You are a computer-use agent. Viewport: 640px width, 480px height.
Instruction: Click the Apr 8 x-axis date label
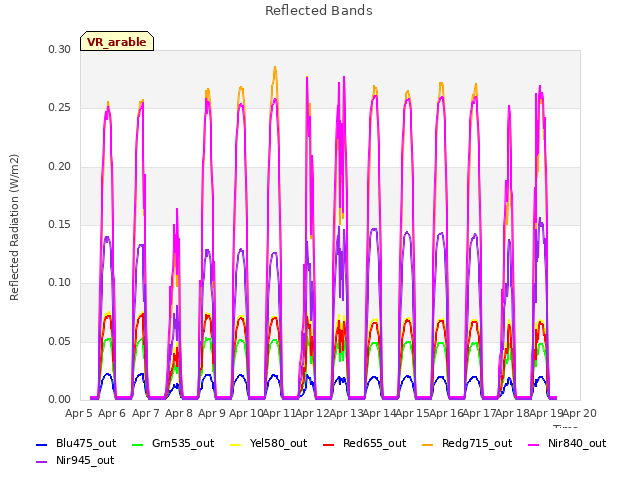point(179,413)
